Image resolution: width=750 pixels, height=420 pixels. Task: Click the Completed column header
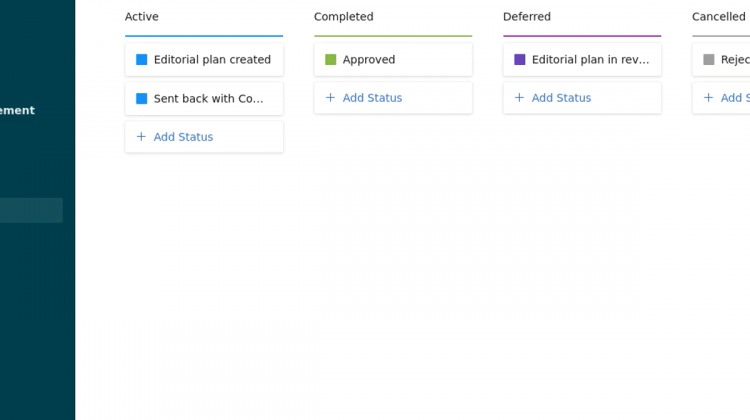343,17
